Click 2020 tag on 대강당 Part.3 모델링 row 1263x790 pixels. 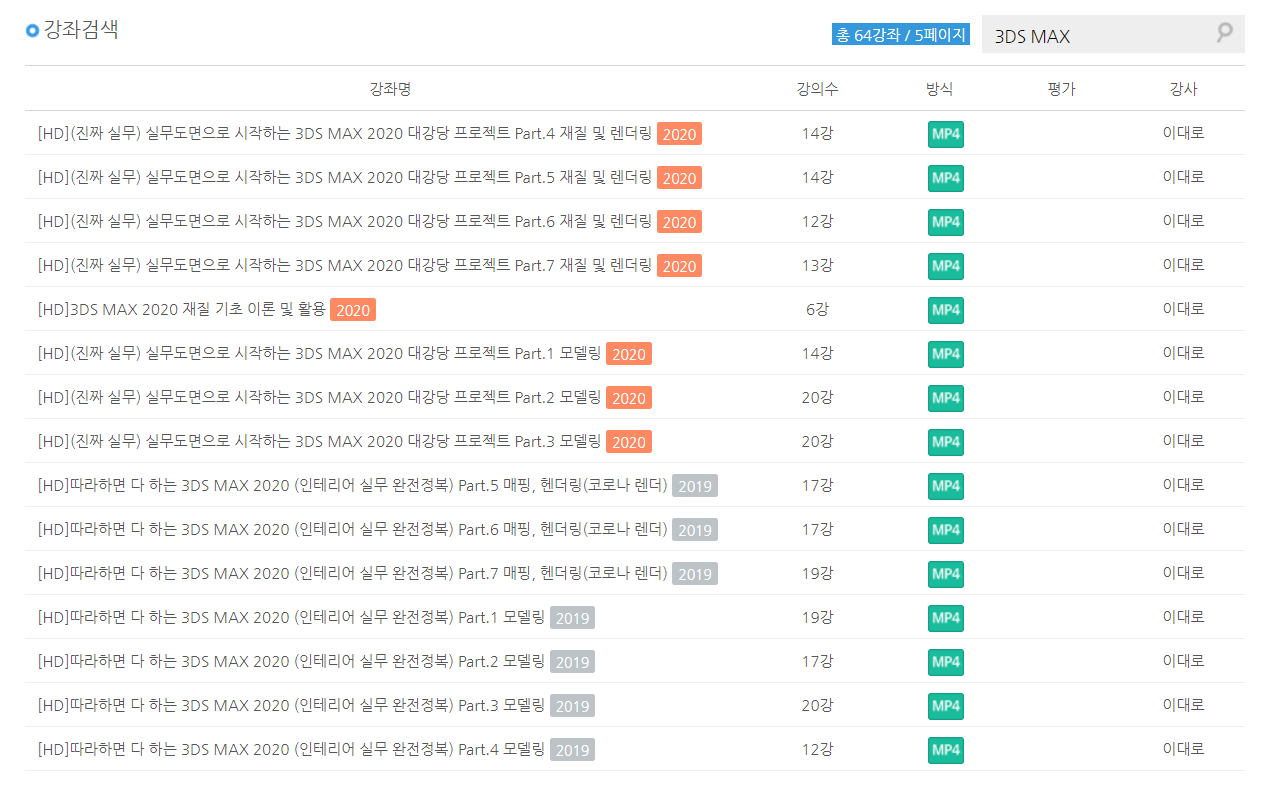629,442
